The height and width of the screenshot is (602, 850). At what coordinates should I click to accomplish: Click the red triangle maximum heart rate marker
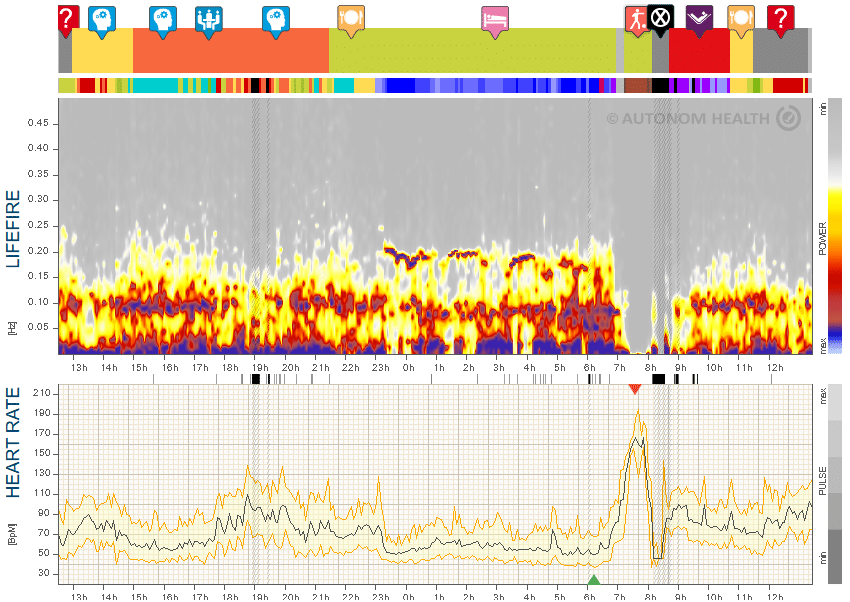pos(634,389)
